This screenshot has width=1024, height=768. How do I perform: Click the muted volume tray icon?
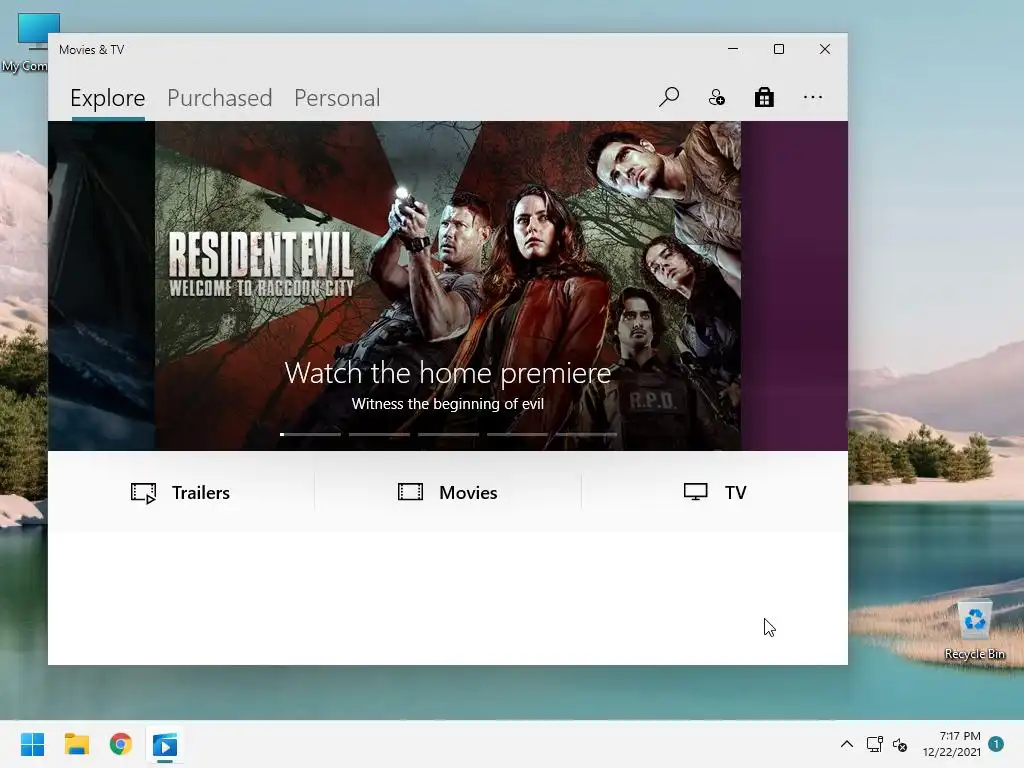tap(900, 744)
